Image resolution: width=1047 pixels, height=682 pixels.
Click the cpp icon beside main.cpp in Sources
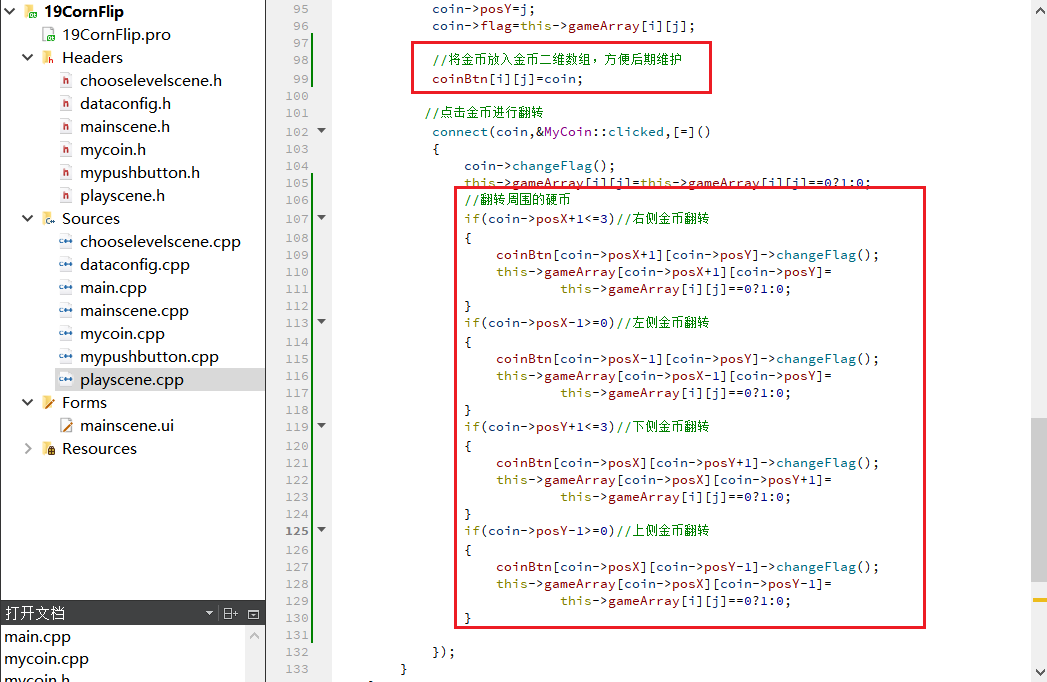tap(65, 287)
